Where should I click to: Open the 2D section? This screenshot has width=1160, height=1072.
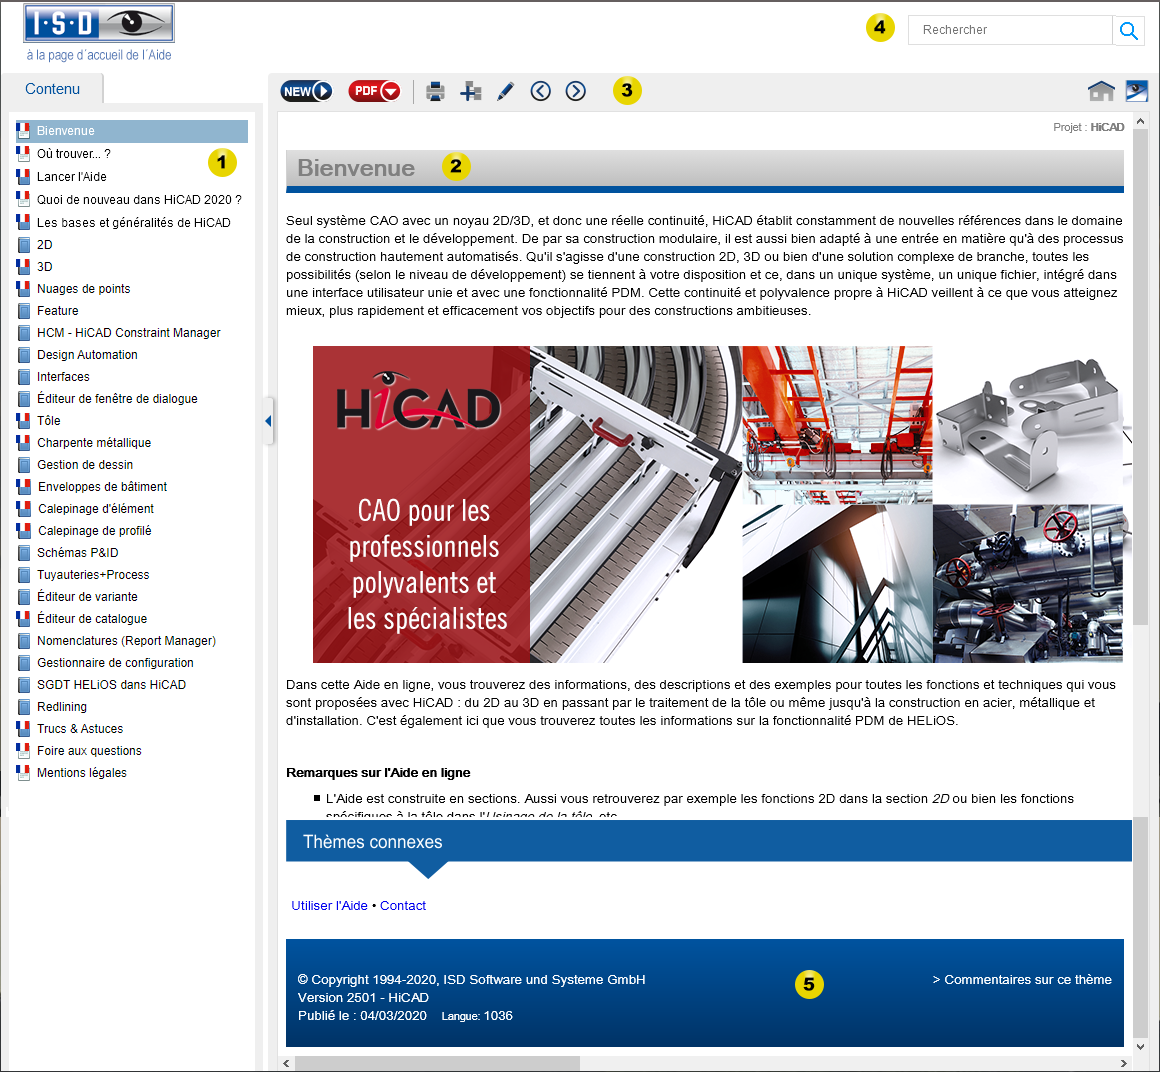tap(44, 245)
